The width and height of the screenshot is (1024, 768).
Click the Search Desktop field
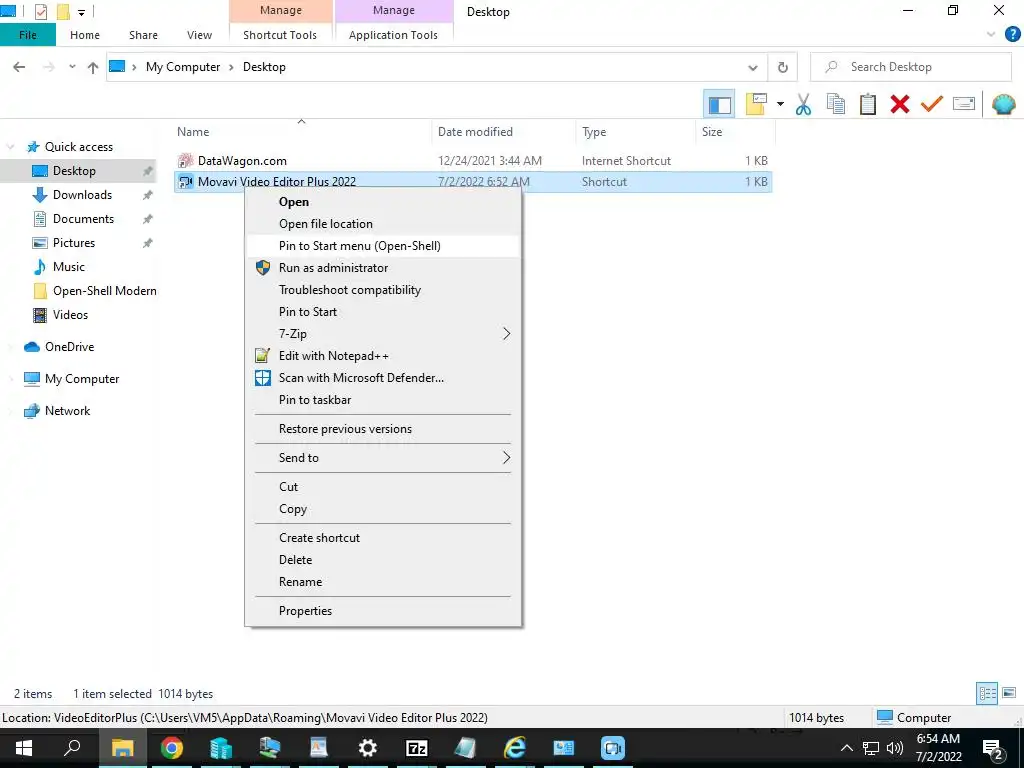[x=910, y=67]
